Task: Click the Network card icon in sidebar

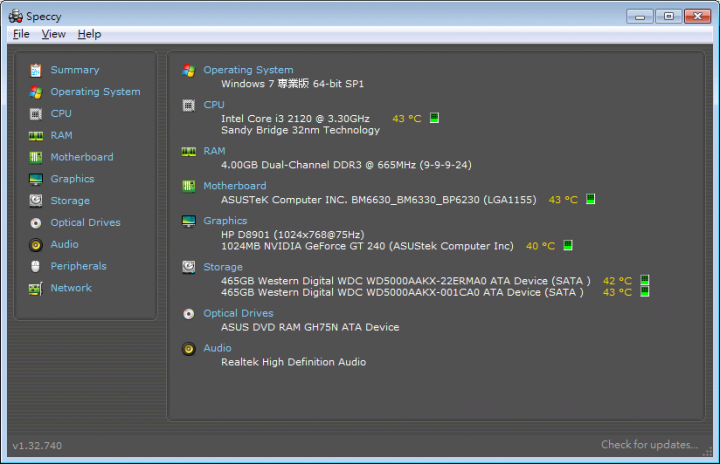Action: [x=36, y=288]
